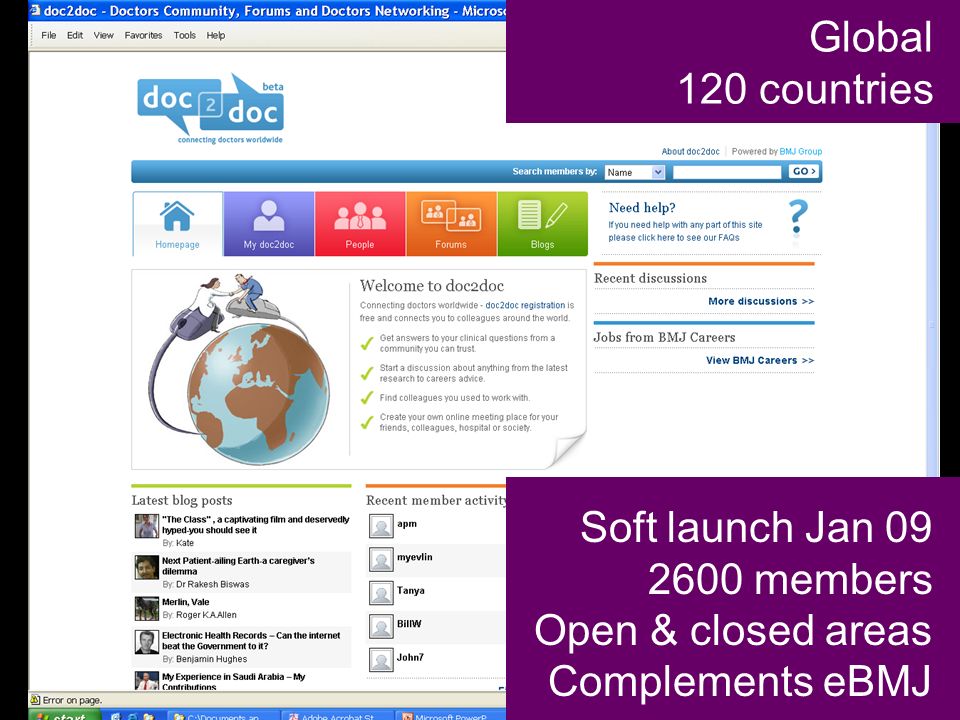The width and height of the screenshot is (960, 720).
Task: Click the member search text field
Action: 727,172
